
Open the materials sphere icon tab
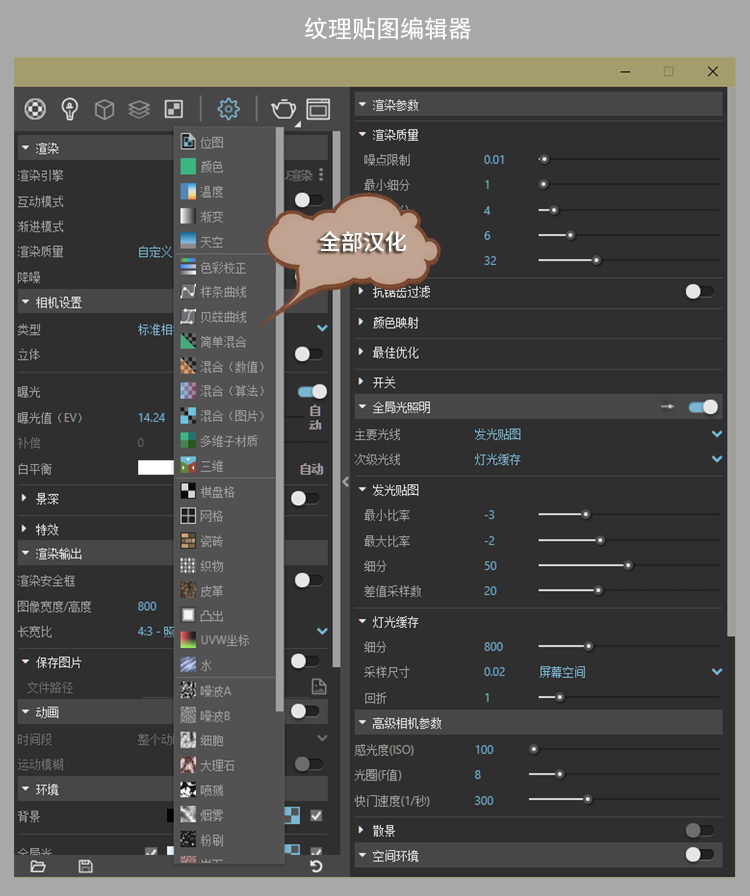click(x=35, y=109)
